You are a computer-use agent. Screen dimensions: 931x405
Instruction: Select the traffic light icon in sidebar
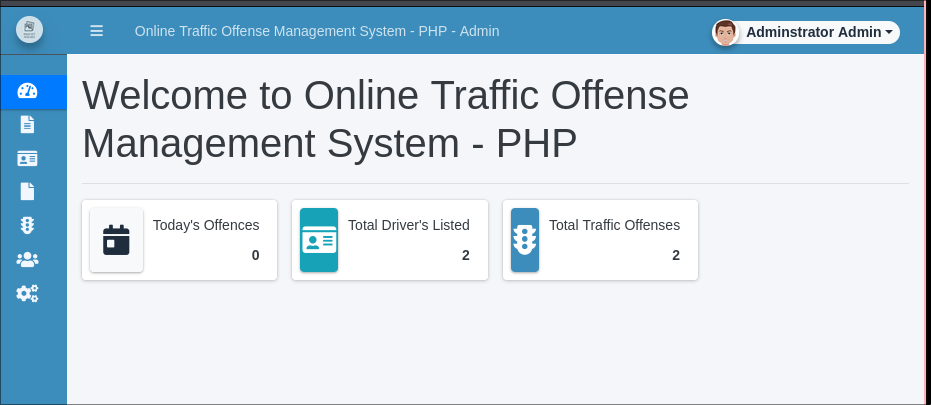pyautogui.click(x=27, y=225)
